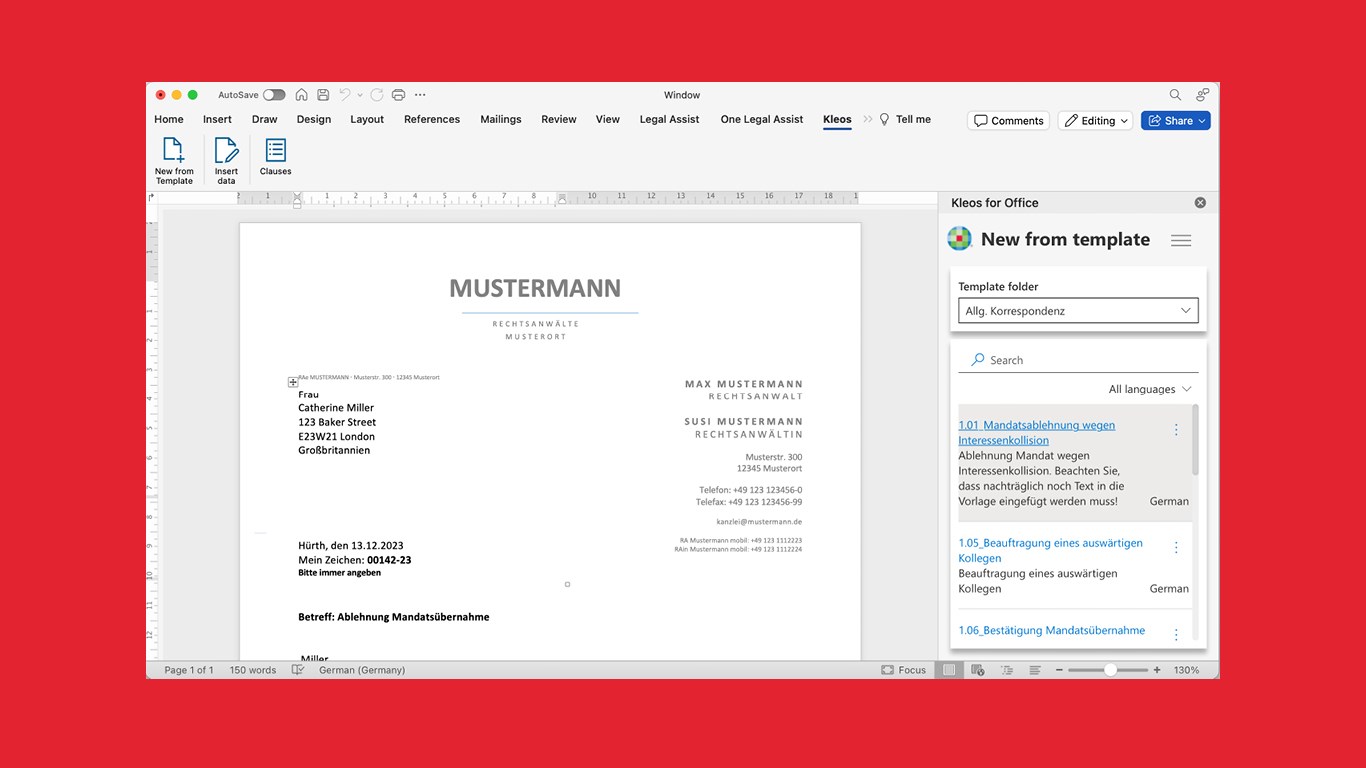This screenshot has height=768, width=1366.
Task: Toggle the AutoSave switch
Action: pos(274,95)
